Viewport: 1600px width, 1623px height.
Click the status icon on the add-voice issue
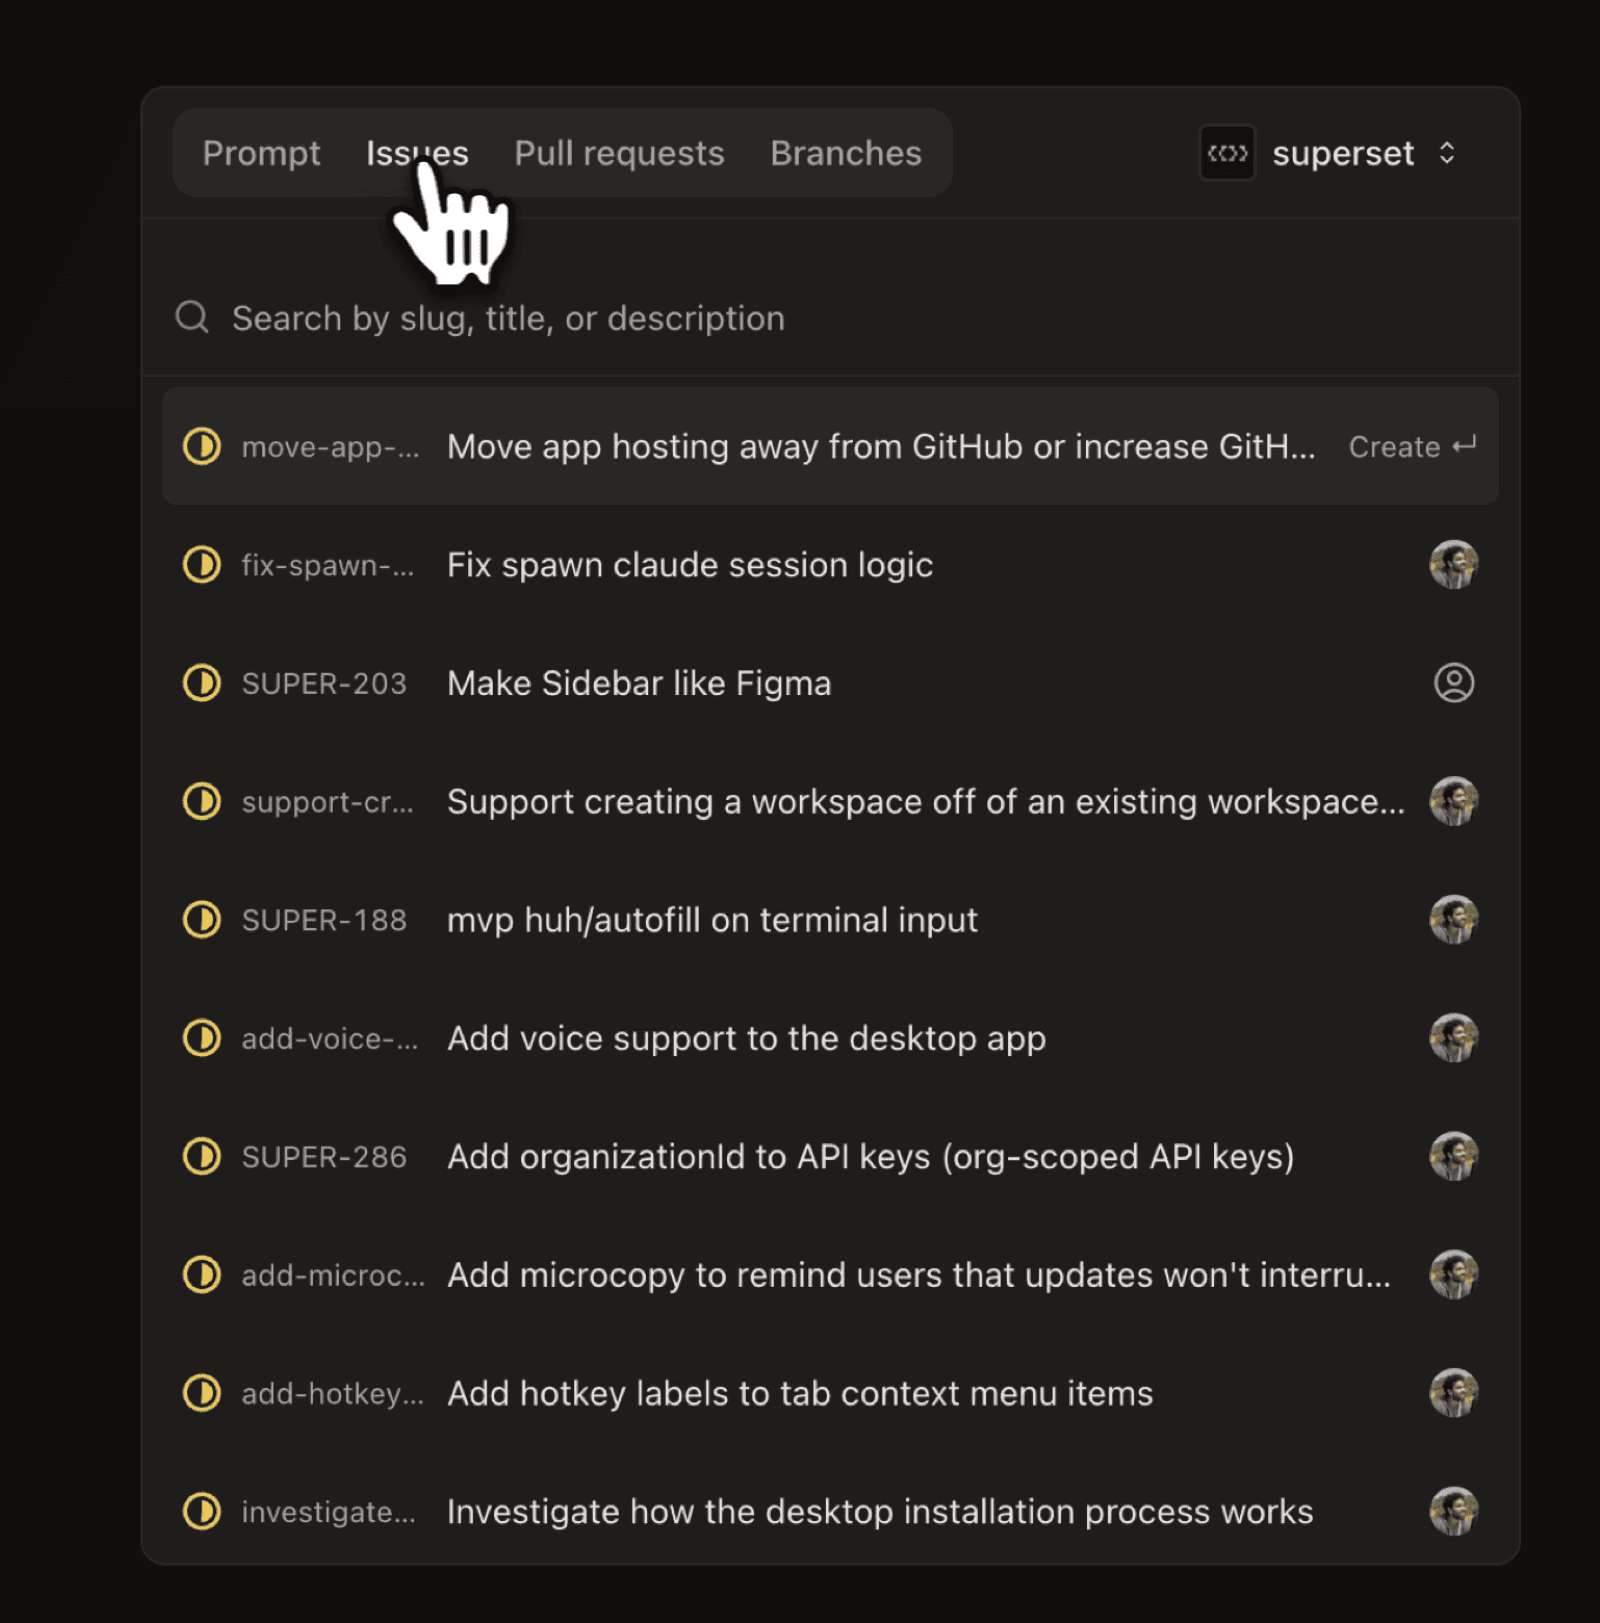click(x=201, y=1038)
